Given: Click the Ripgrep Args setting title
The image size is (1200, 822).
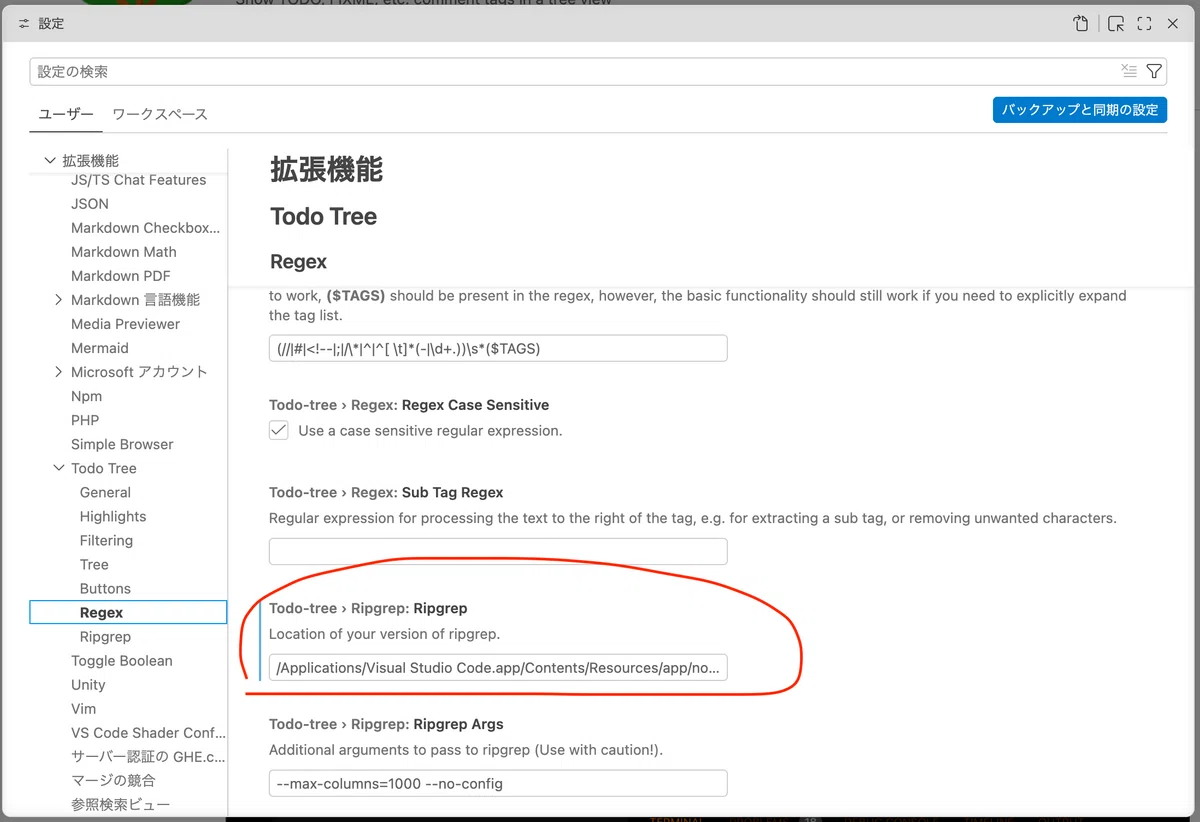Looking at the screenshot, I should click(386, 724).
